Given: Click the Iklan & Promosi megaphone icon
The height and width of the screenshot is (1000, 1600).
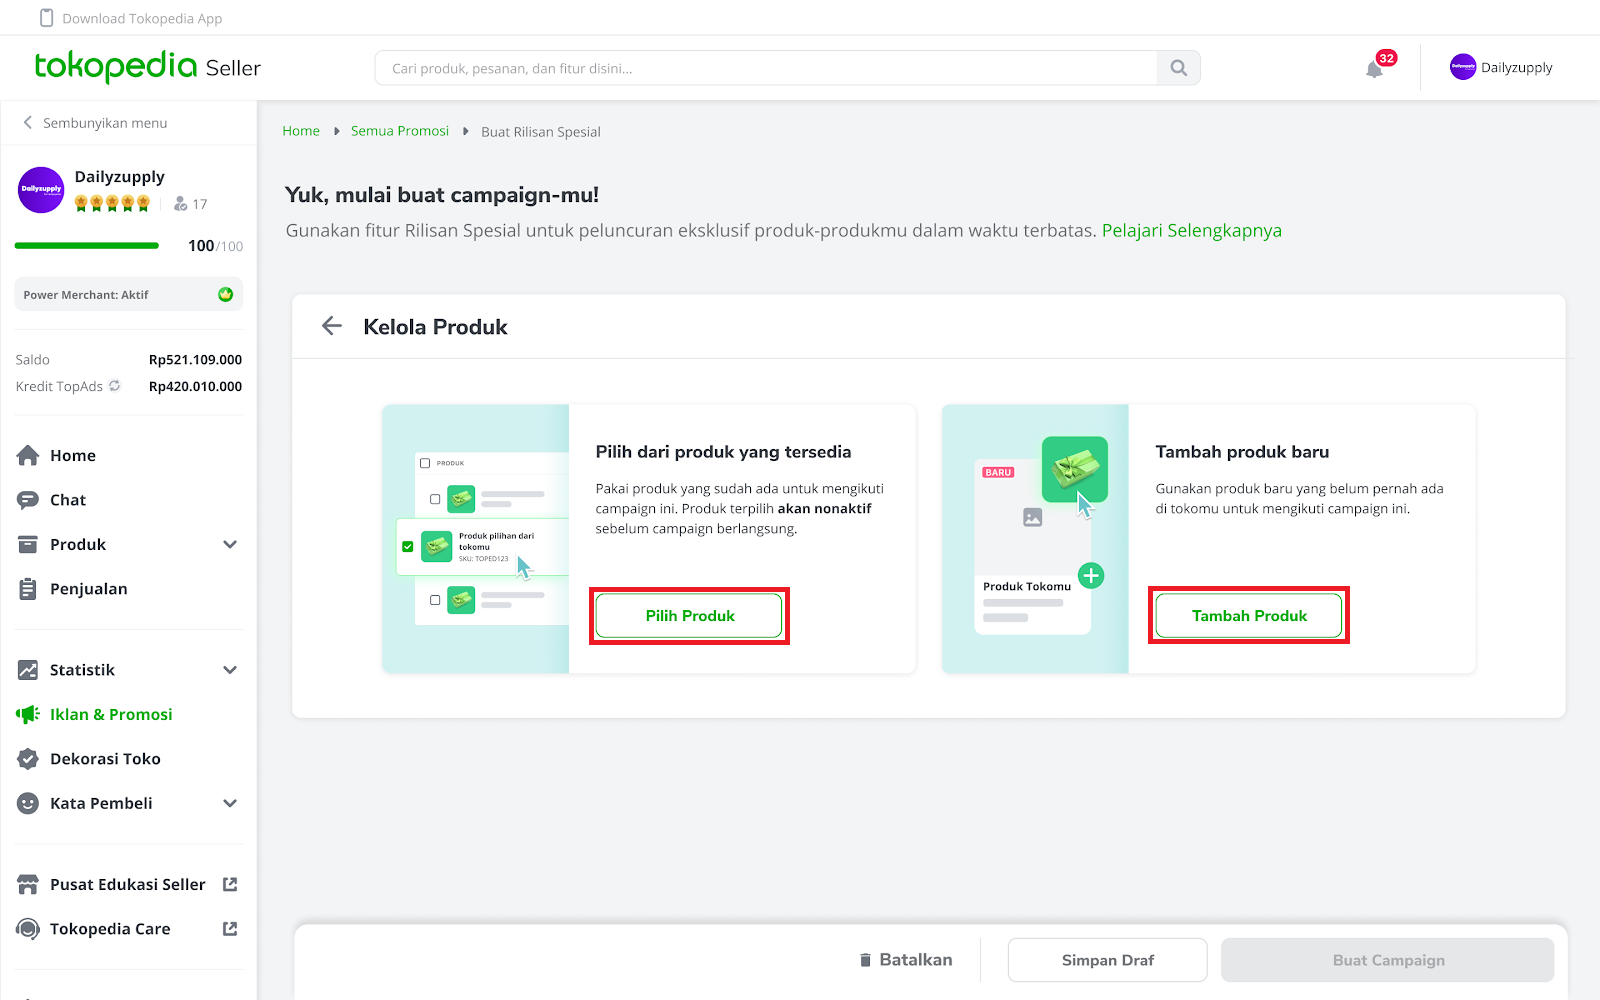Looking at the screenshot, I should [x=28, y=714].
